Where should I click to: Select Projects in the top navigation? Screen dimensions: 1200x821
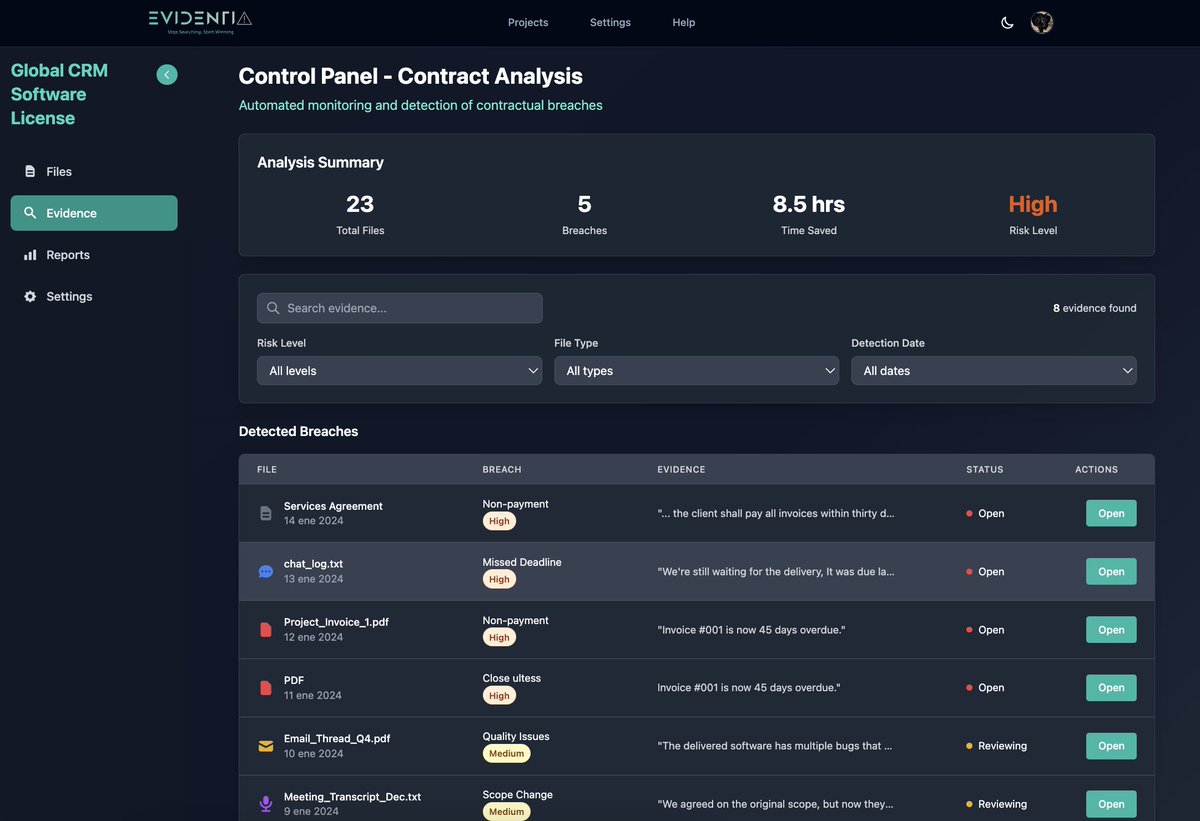(x=527, y=22)
